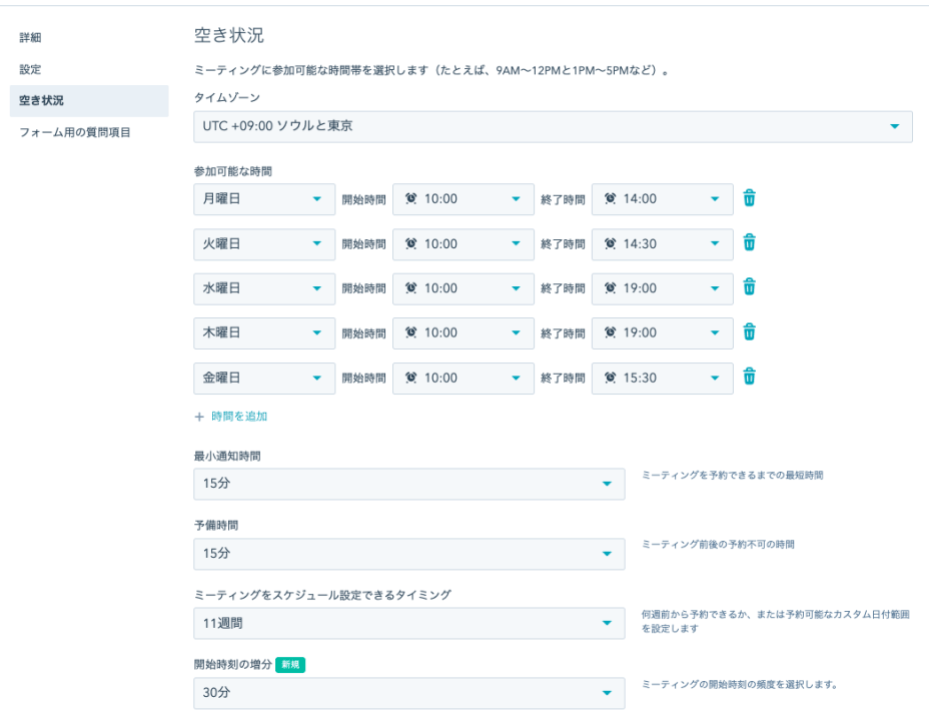Switch to the 詳細 section
This screenshot has width=929, height=720.
[x=31, y=38]
